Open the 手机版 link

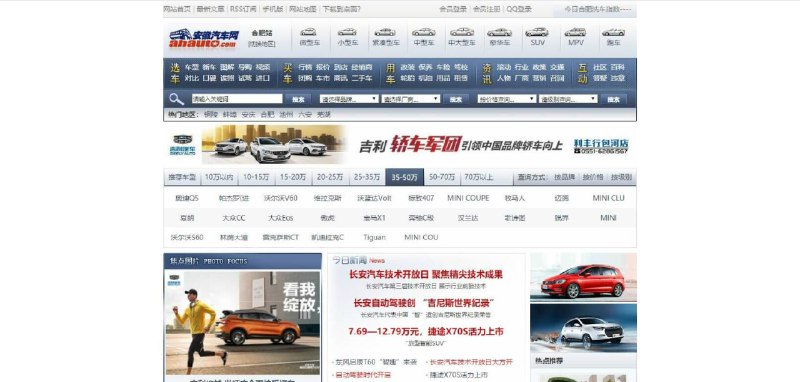click(273, 9)
